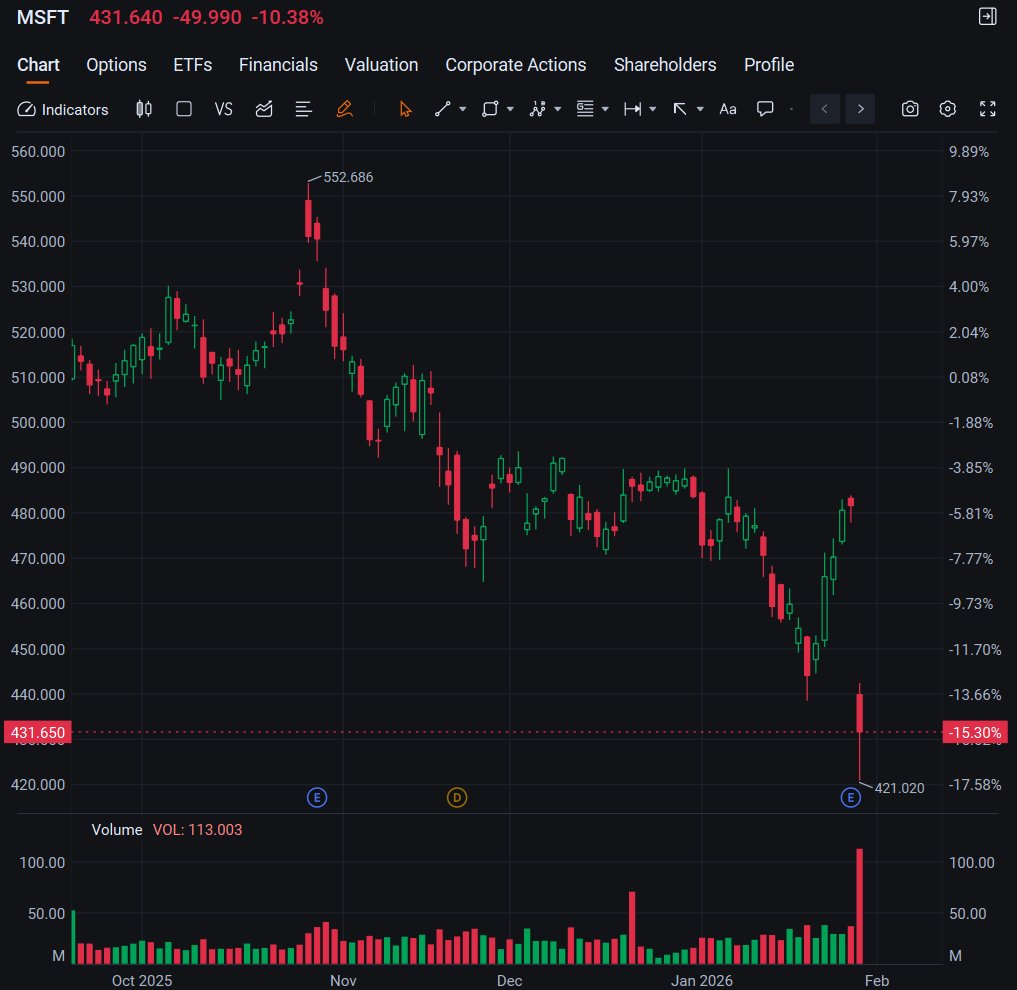Screen dimensions: 1017x990
Task: Click the earnings marker near February
Action: (x=851, y=797)
